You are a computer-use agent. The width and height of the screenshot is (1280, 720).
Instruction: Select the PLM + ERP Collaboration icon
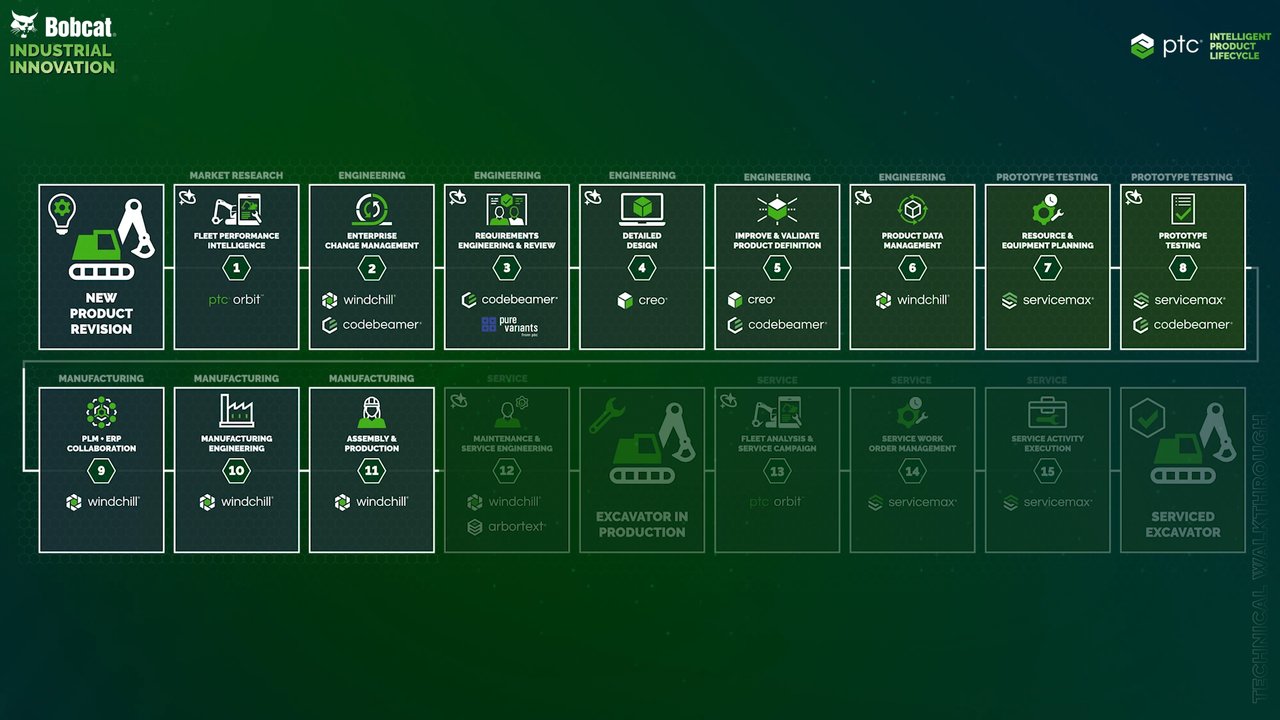pos(101,412)
